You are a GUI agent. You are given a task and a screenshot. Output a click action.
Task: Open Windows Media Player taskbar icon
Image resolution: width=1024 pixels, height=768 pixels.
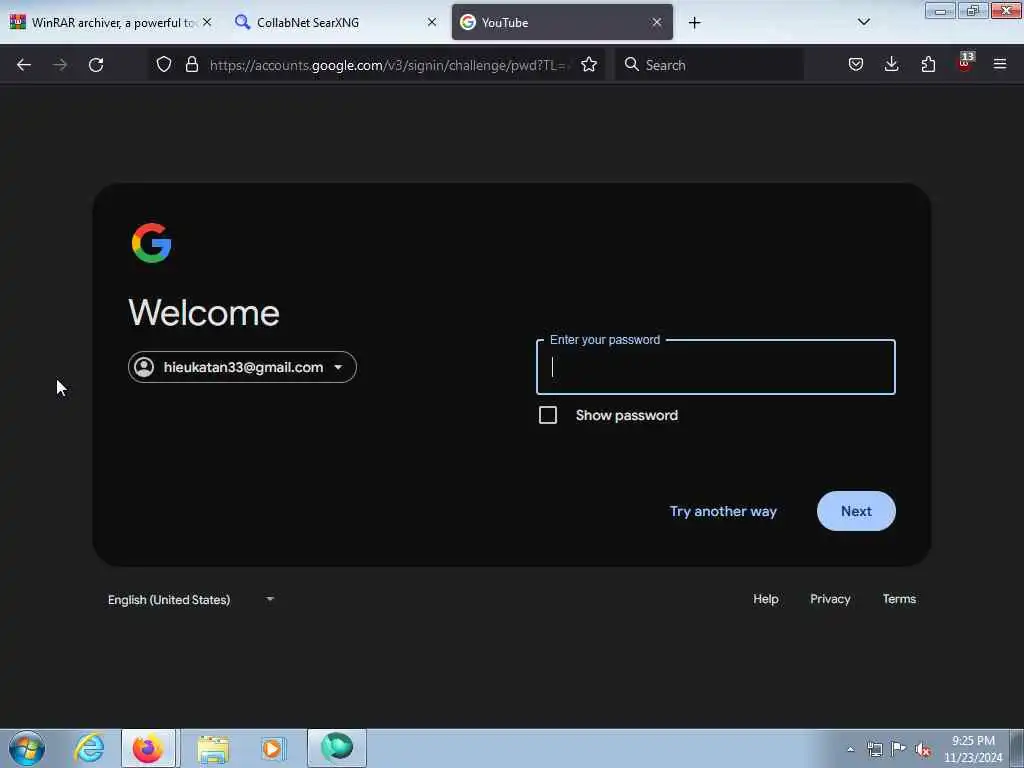(273, 748)
